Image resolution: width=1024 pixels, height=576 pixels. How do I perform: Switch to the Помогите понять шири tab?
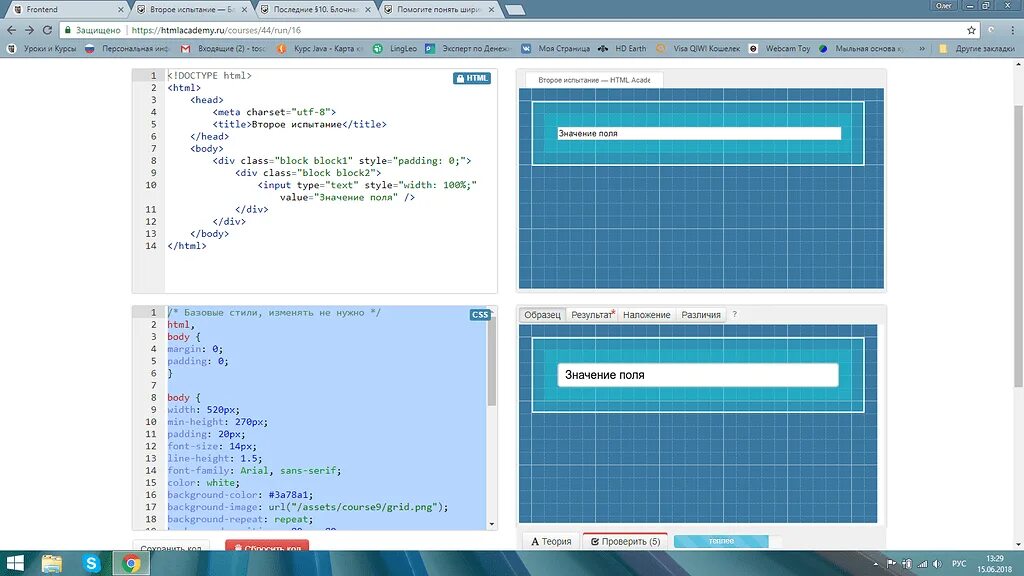pyautogui.click(x=438, y=9)
